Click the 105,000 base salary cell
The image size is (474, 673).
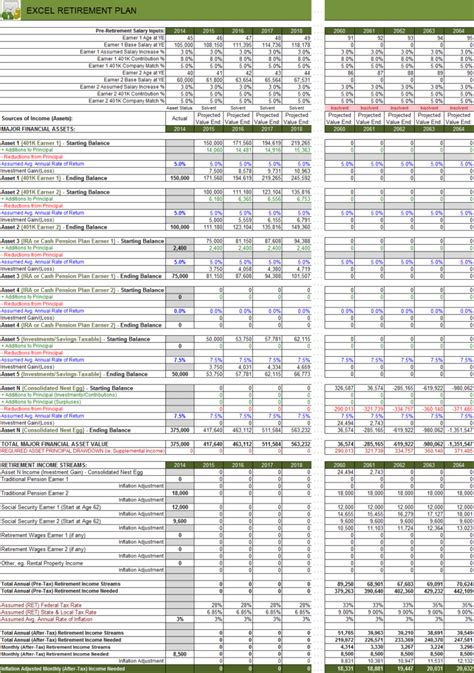(180, 45)
